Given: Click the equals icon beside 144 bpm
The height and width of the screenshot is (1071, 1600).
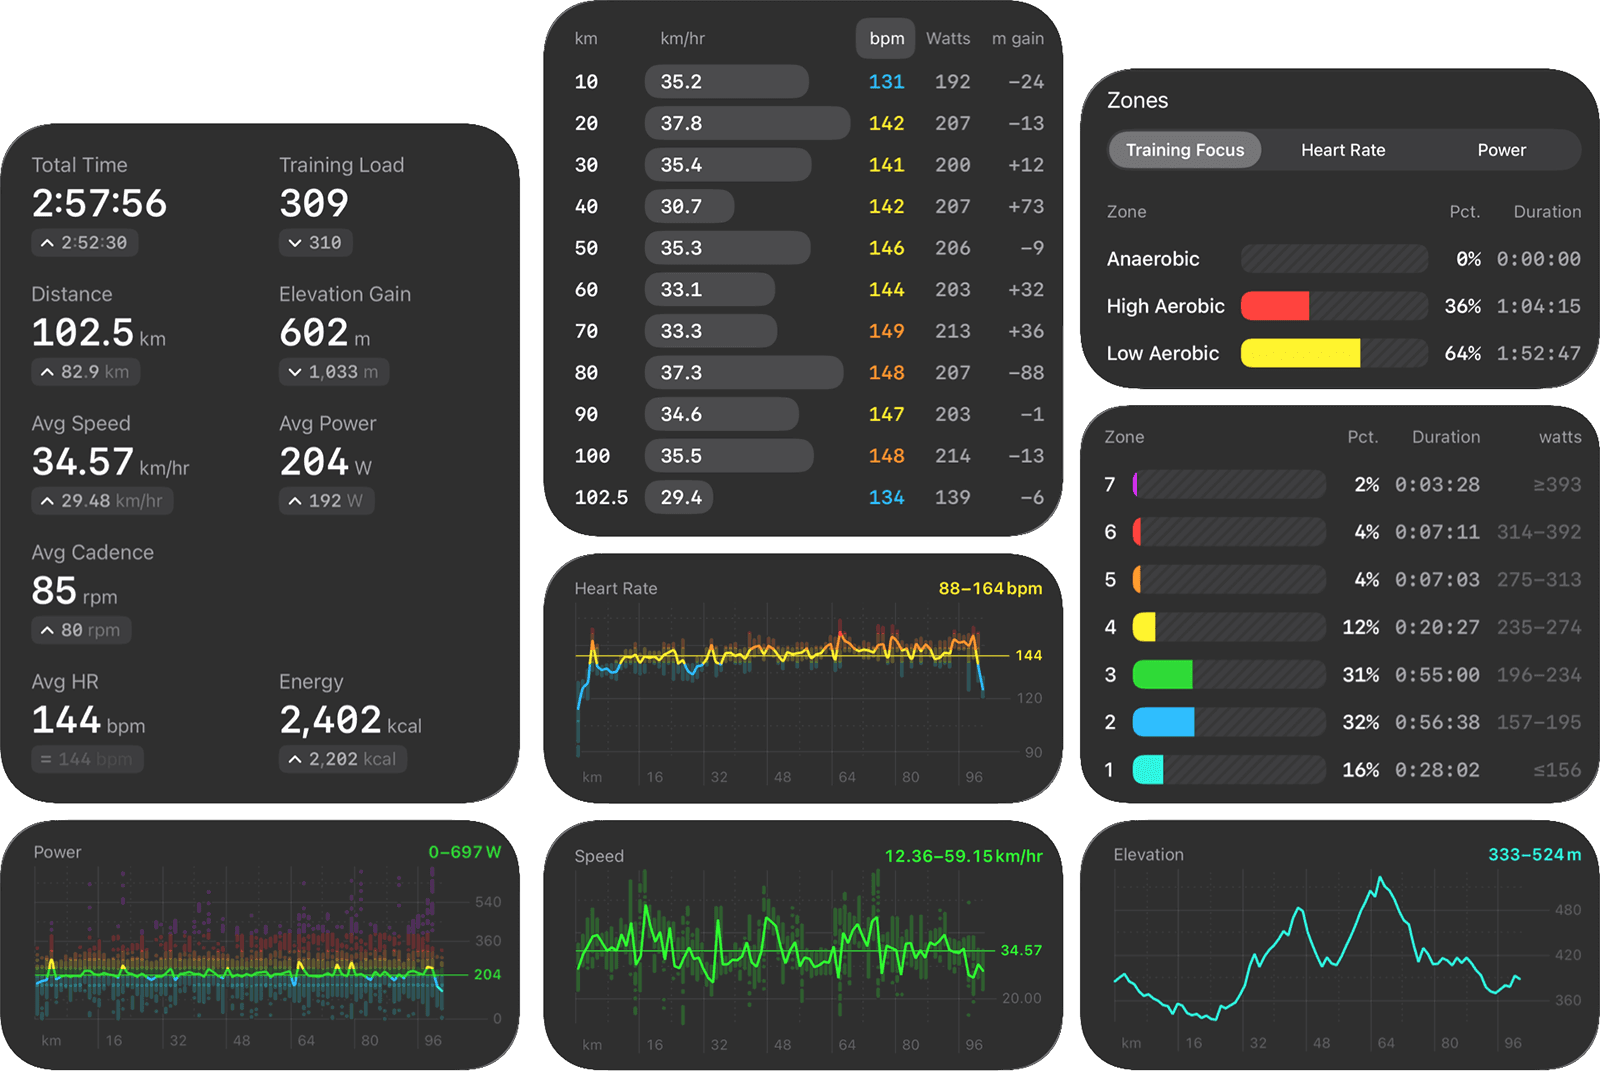Looking at the screenshot, I should coord(47,759).
